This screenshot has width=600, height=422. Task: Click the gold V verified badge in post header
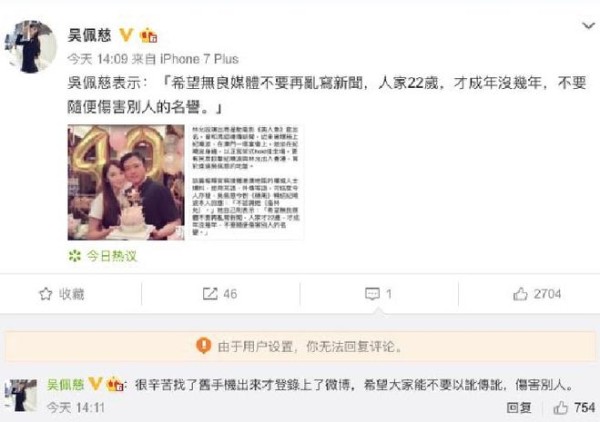pos(126,35)
